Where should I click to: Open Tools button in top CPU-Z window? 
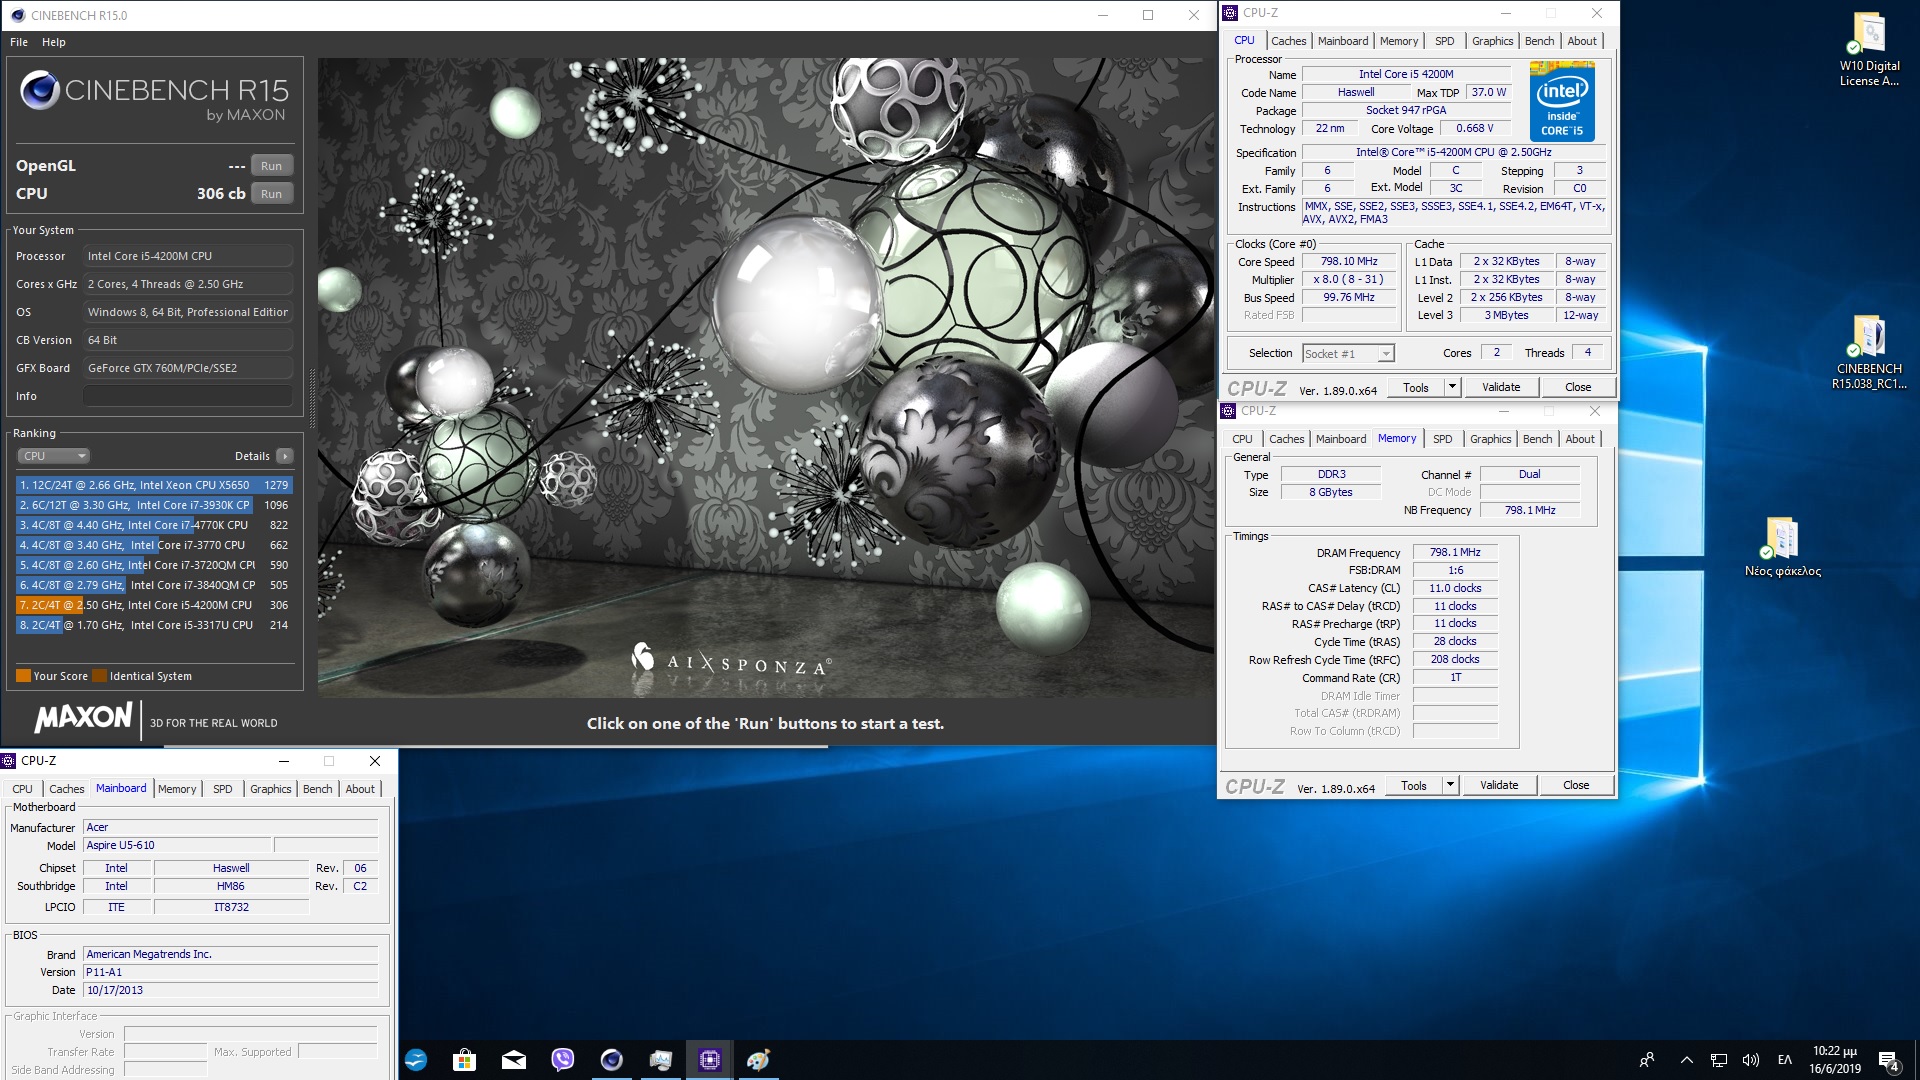(1415, 388)
